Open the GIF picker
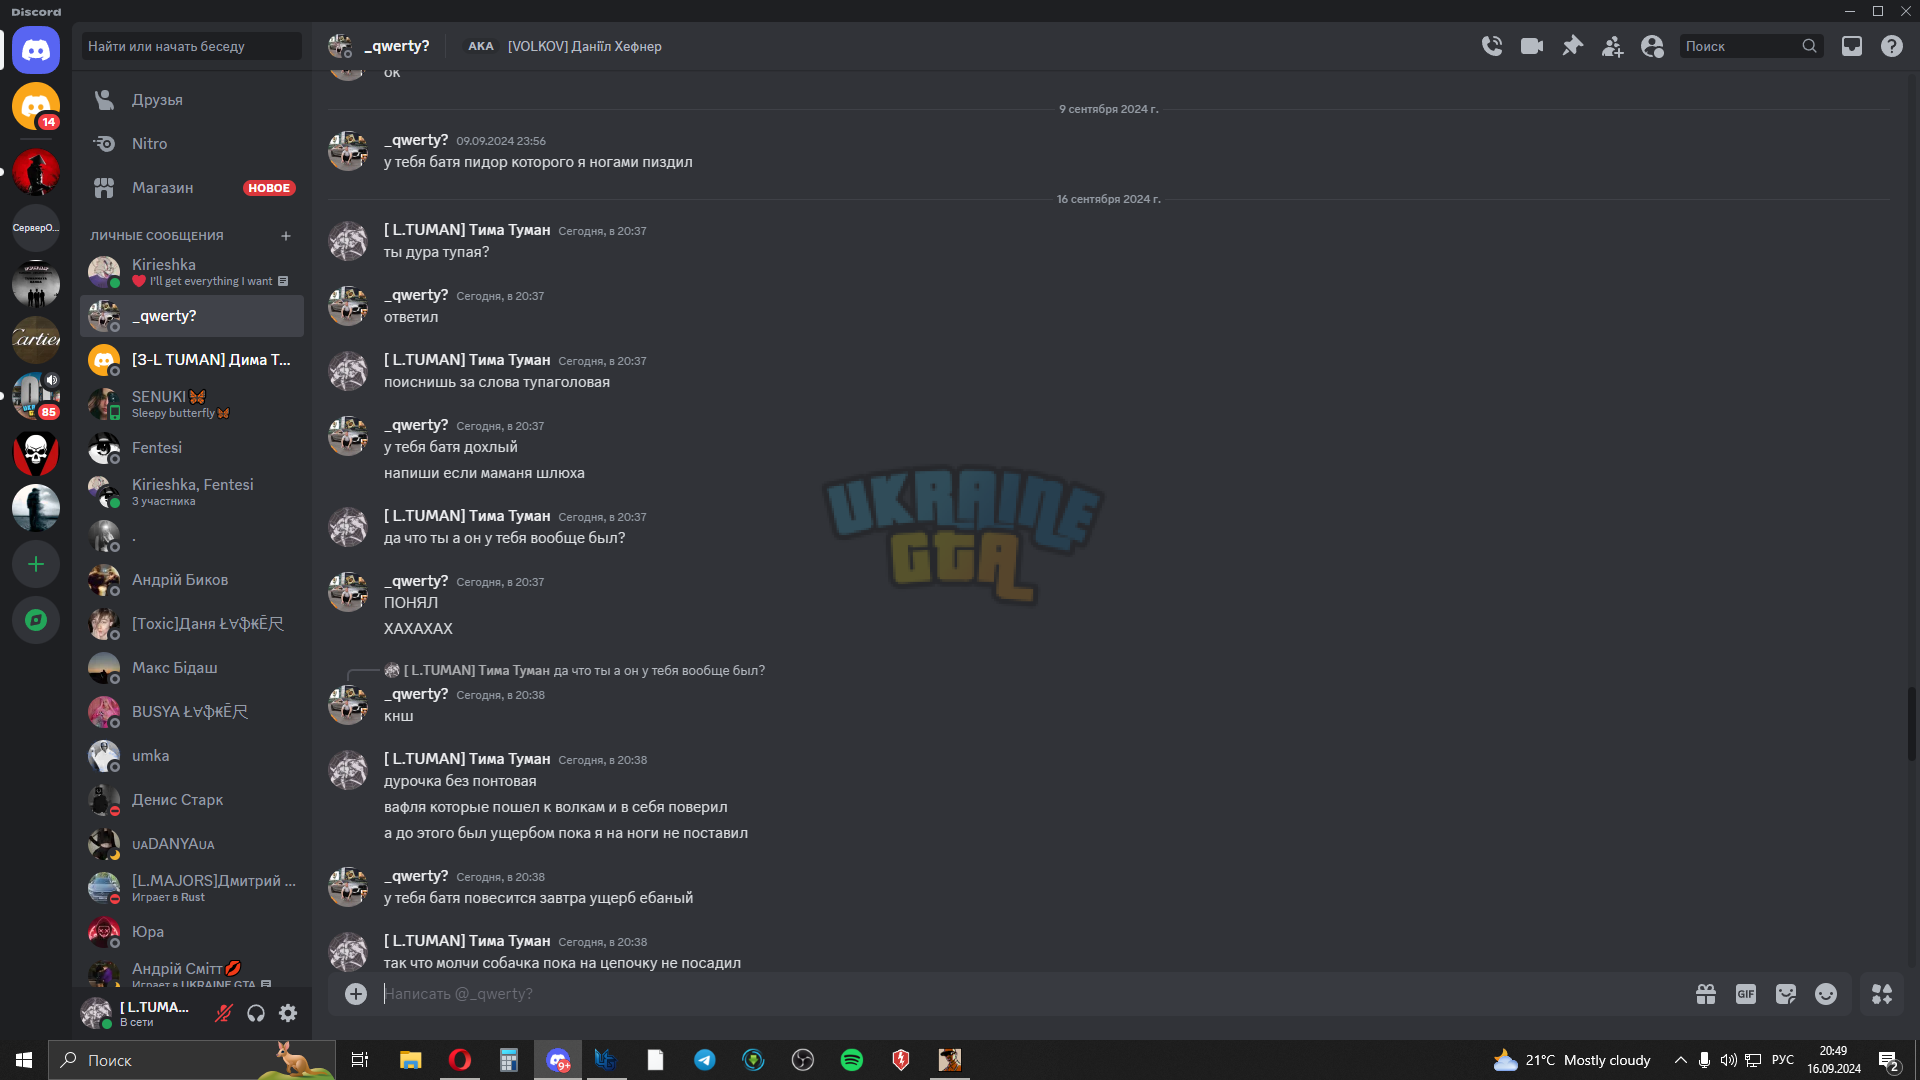 pos(1746,994)
